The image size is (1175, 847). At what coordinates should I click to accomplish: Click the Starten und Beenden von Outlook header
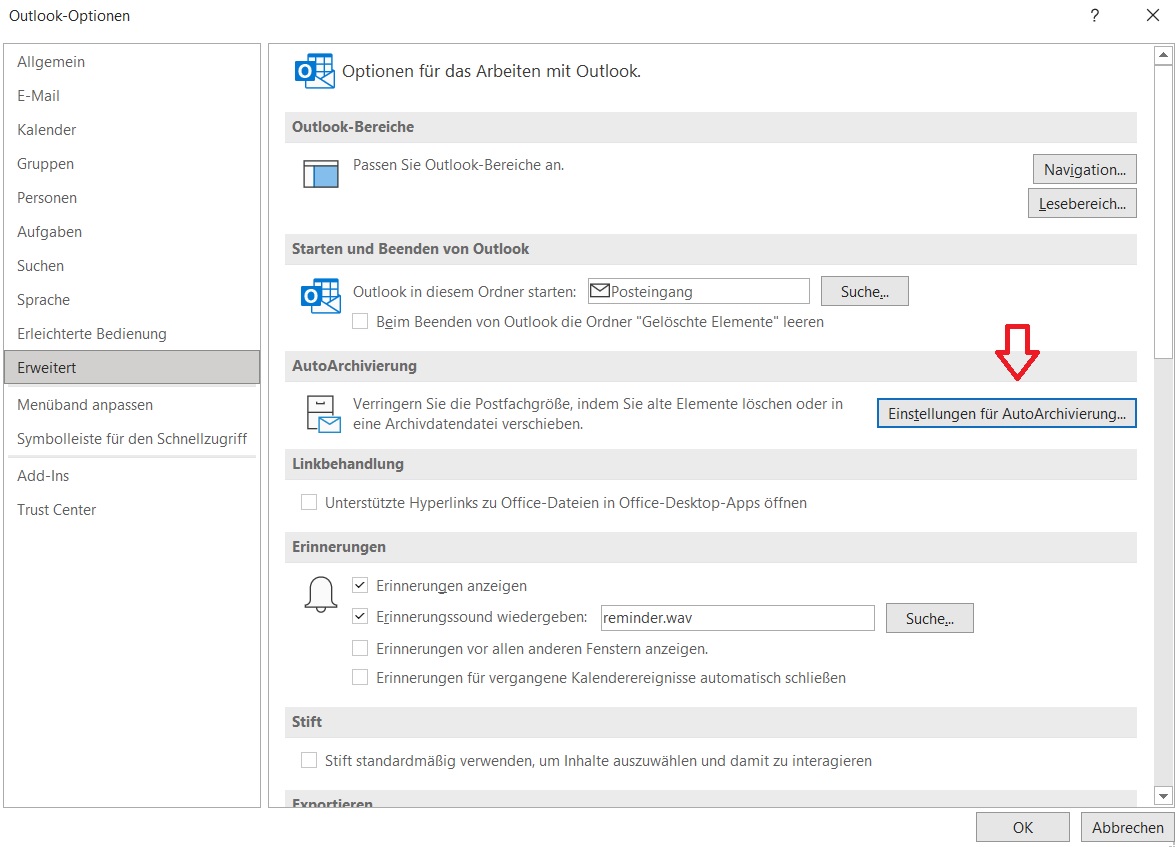pos(710,249)
